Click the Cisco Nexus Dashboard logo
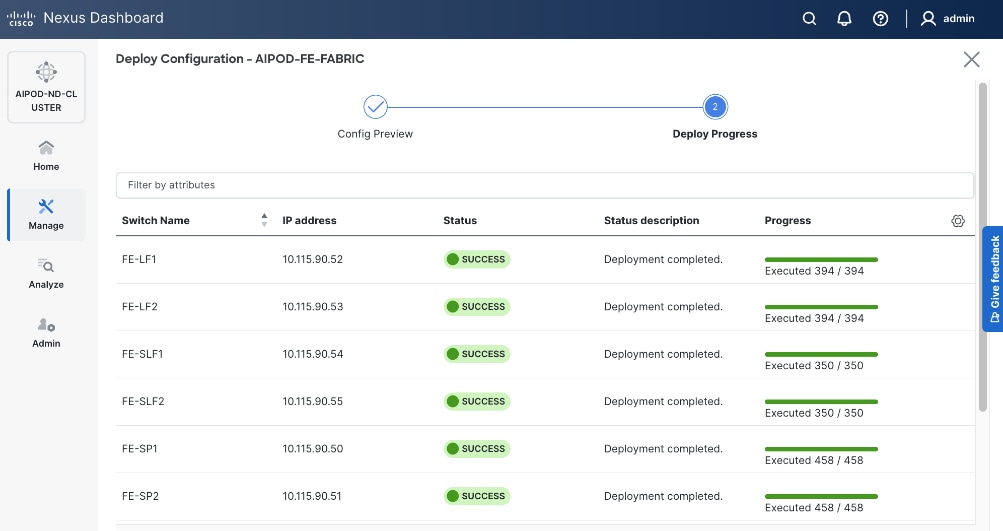This screenshot has width=1003, height=531. (x=22, y=19)
